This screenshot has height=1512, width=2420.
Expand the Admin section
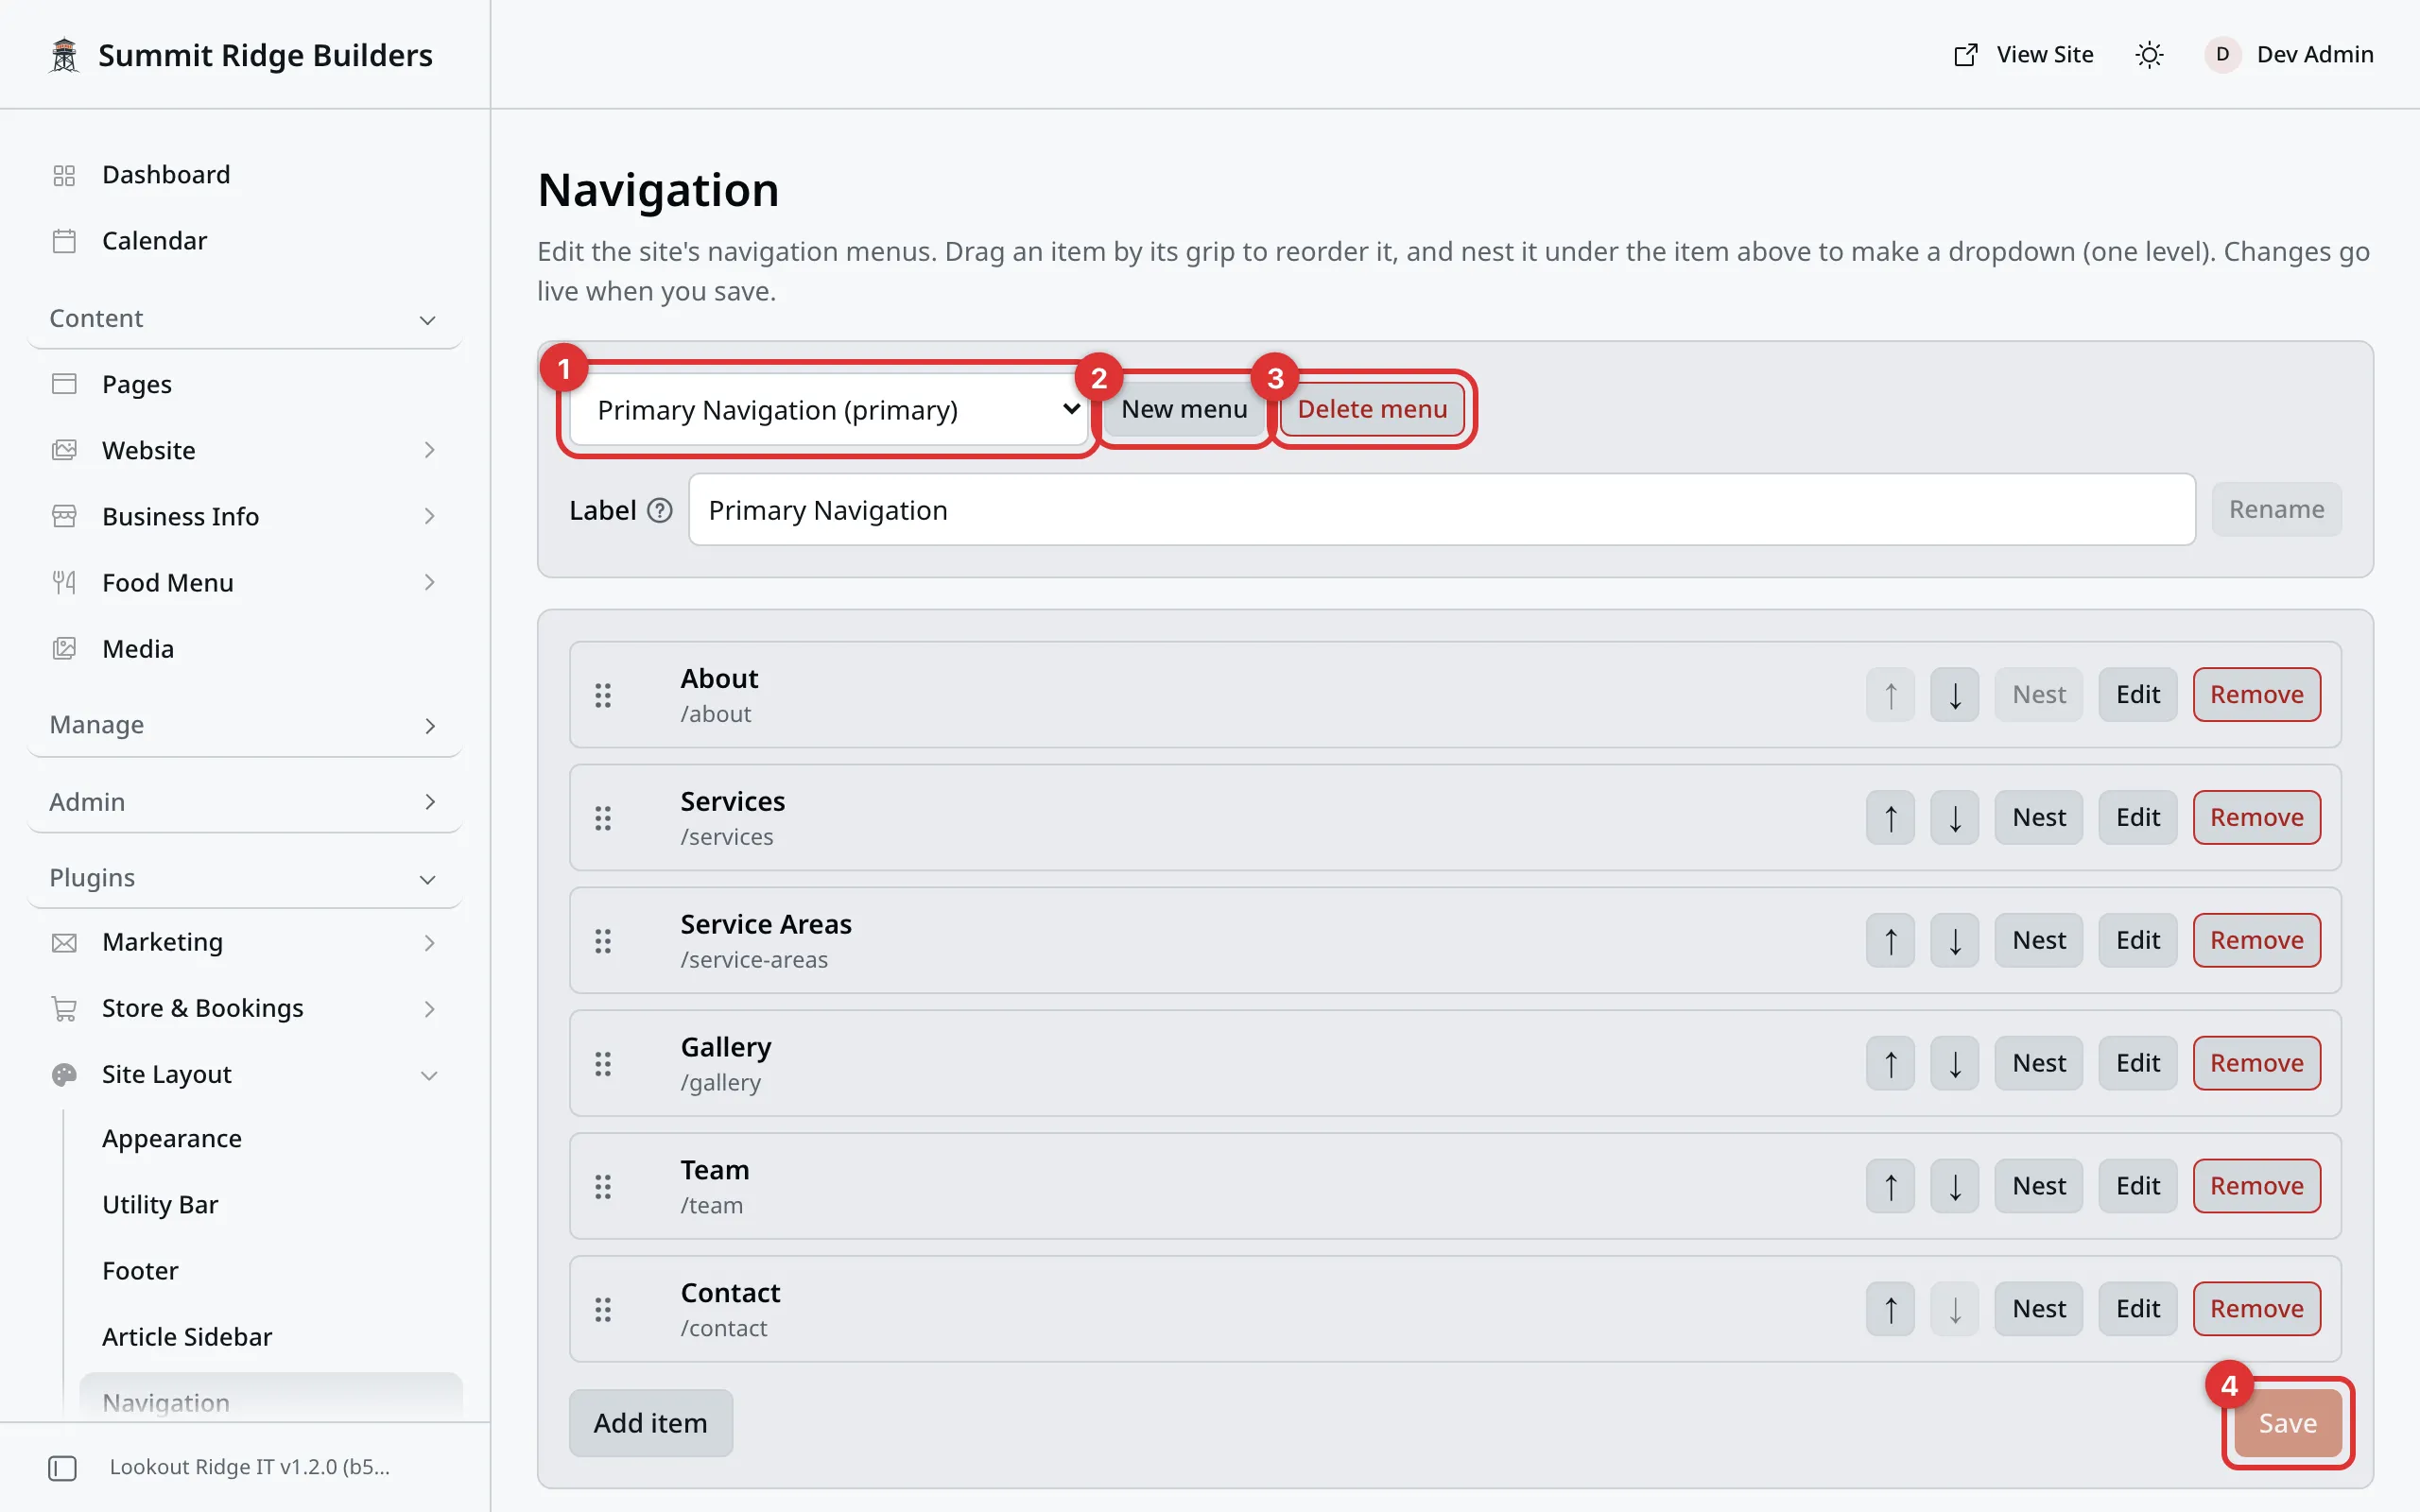pyautogui.click(x=245, y=802)
